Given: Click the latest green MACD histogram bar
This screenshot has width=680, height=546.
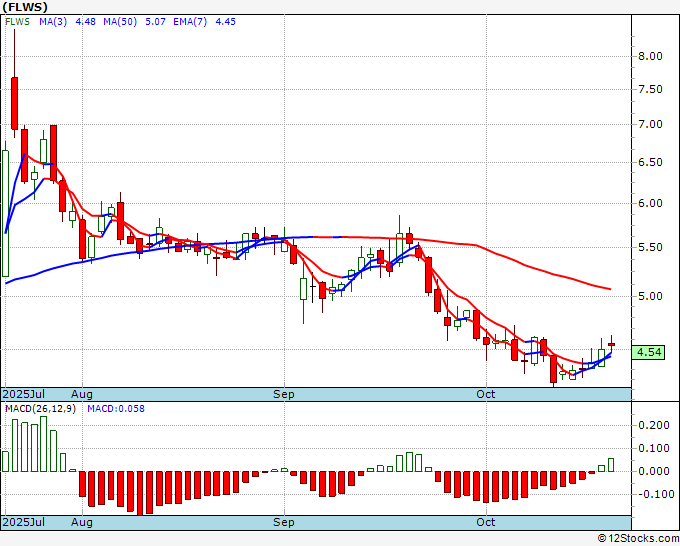Looking at the screenshot, I should pos(611,465).
